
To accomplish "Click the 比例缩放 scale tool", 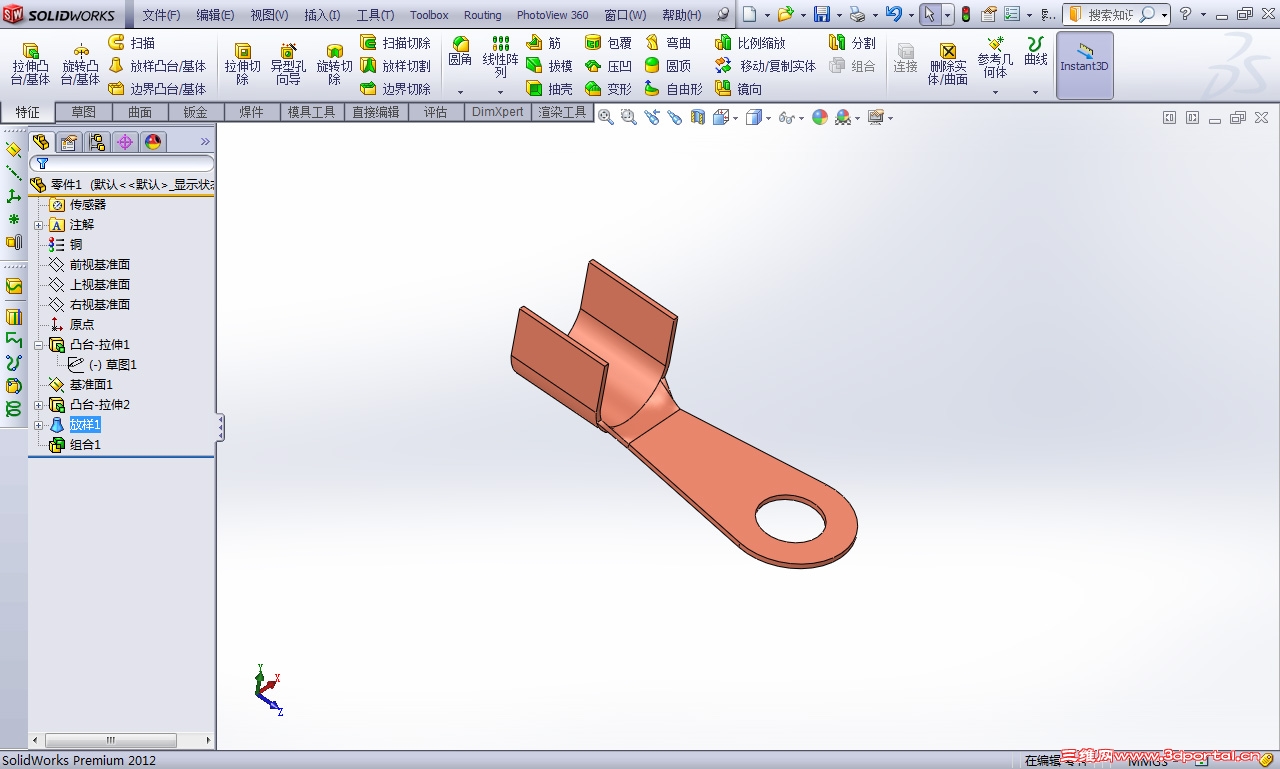I will pyautogui.click(x=750, y=43).
